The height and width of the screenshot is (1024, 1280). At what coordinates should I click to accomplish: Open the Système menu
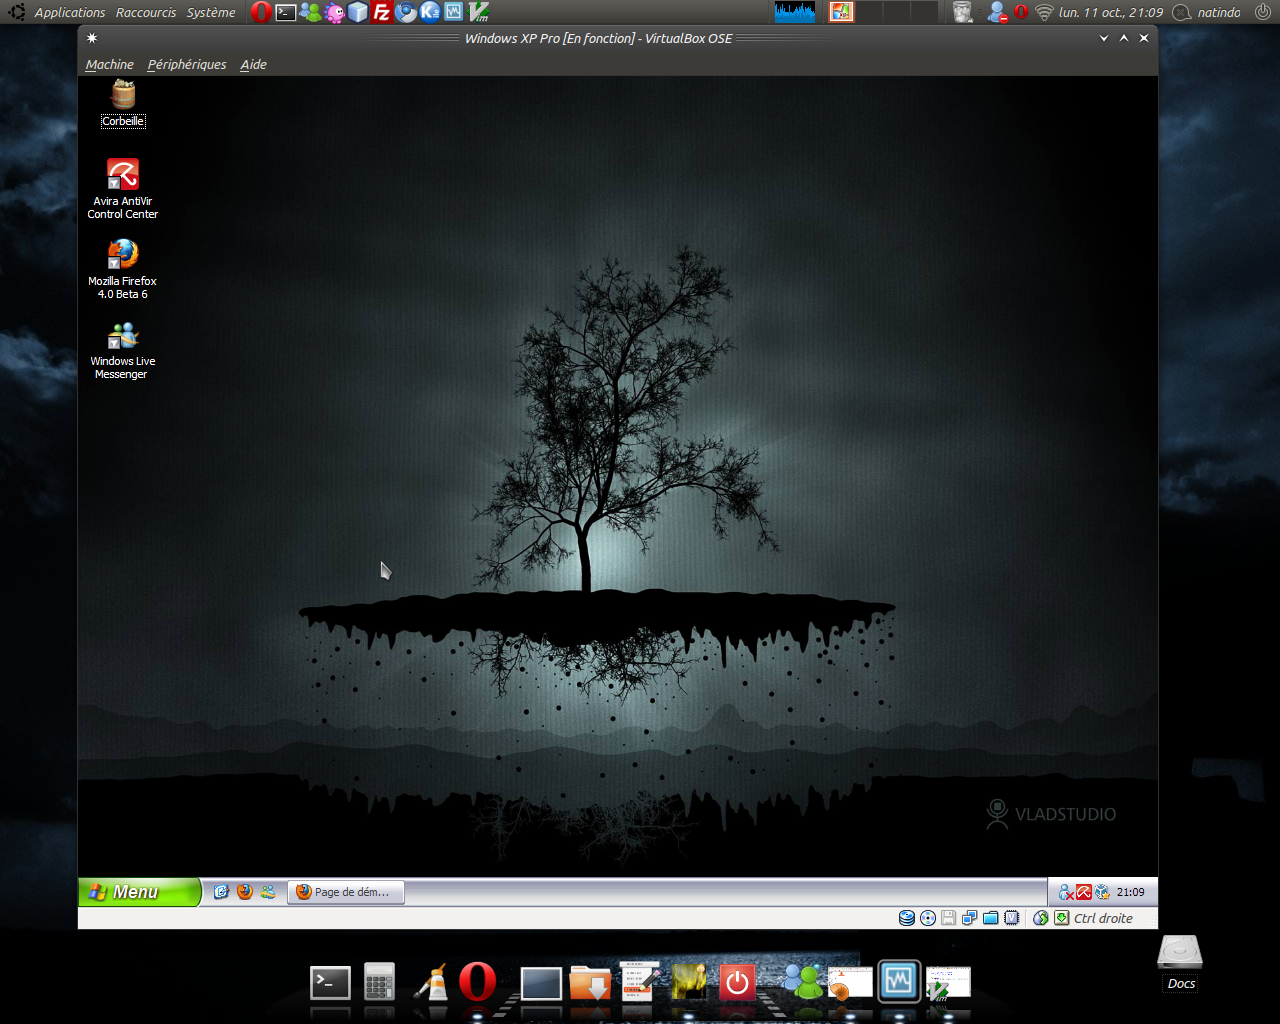211,12
